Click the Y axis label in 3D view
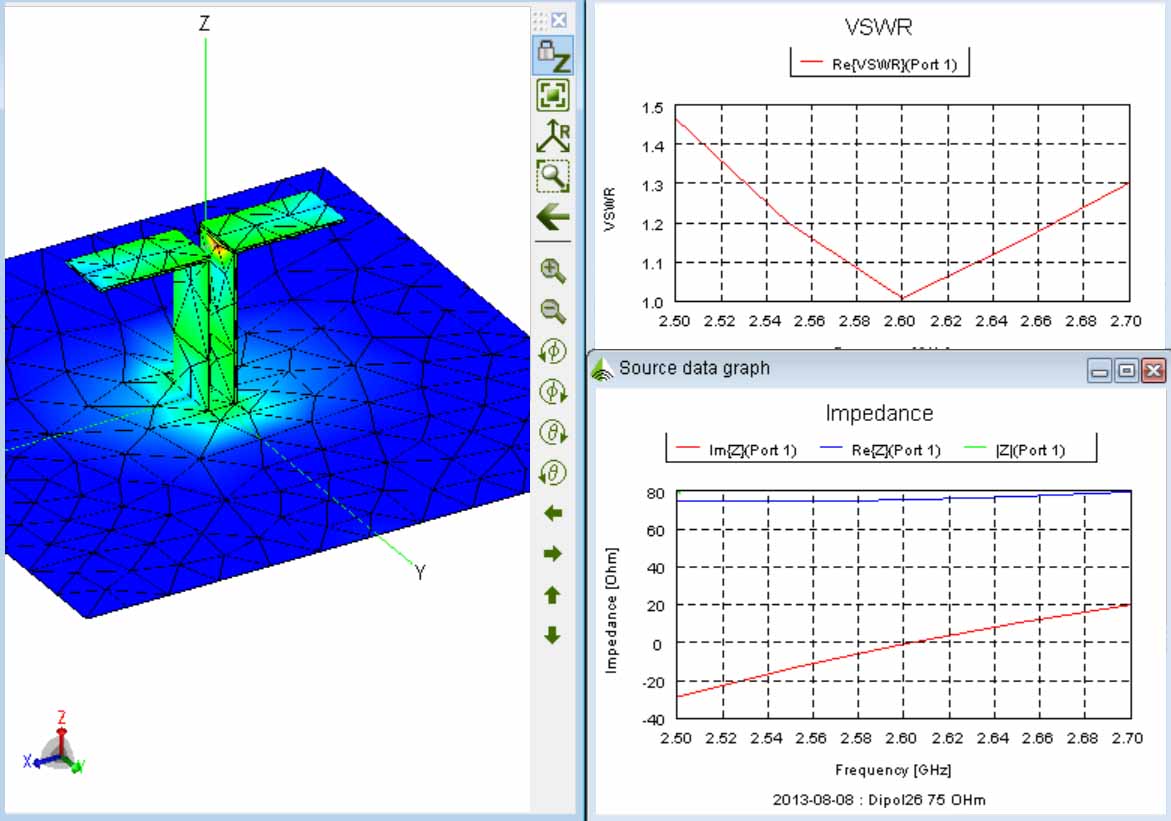 420,572
